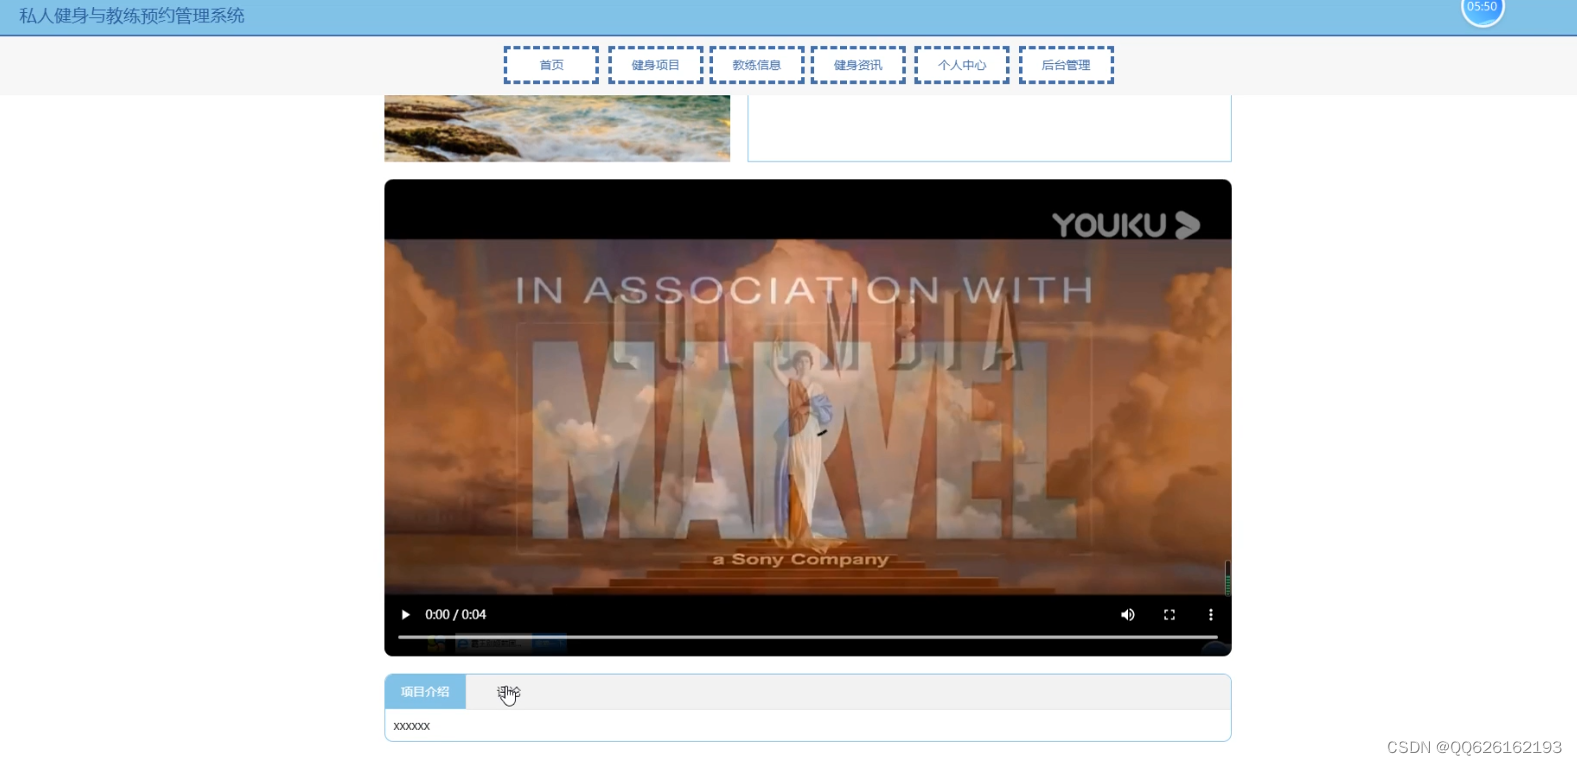Viewport: 1577px width, 765px height.
Task: Enter fullscreen mode on the video player
Action: point(1169,615)
